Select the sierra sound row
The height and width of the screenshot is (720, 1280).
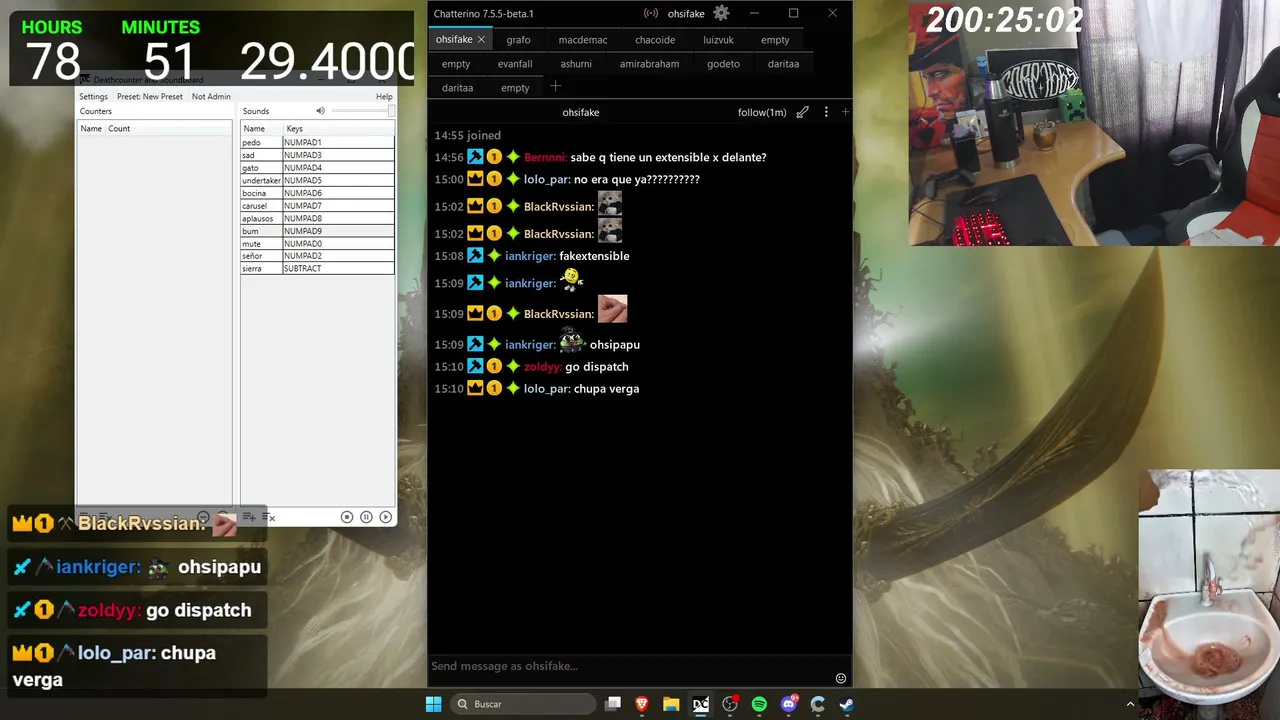coord(317,269)
